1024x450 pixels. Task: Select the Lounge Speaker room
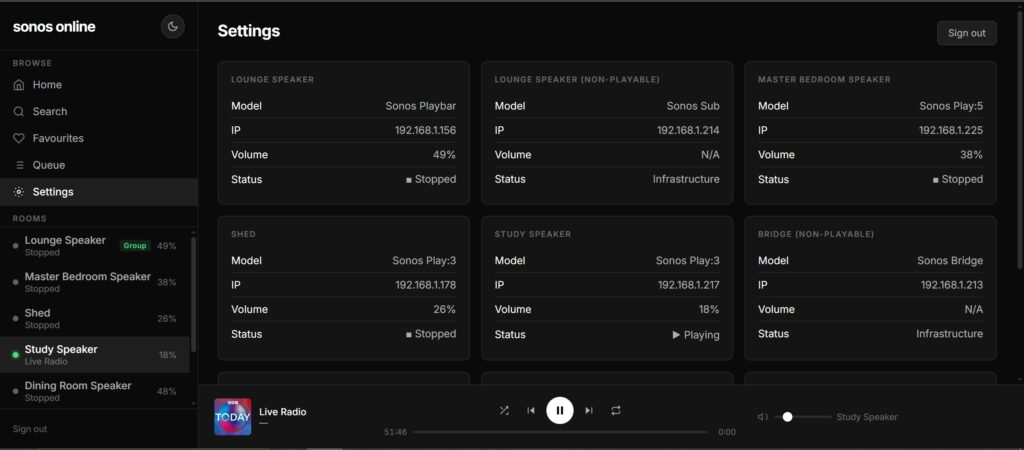pyautogui.click(x=95, y=246)
